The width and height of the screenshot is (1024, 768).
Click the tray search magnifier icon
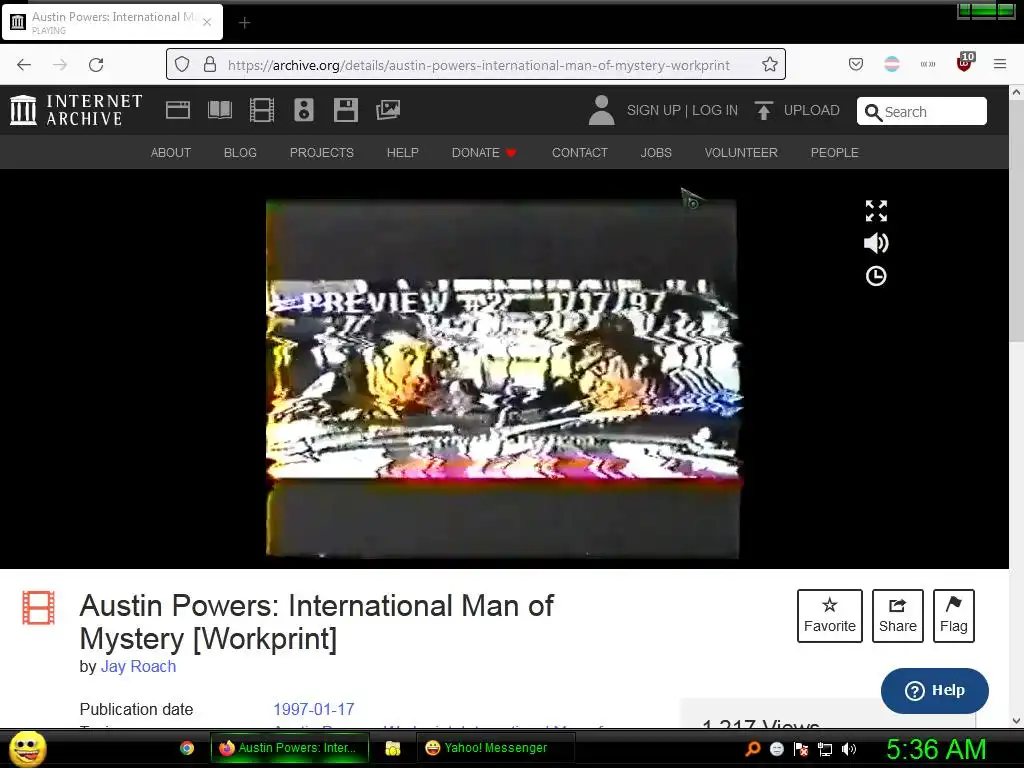[752, 749]
